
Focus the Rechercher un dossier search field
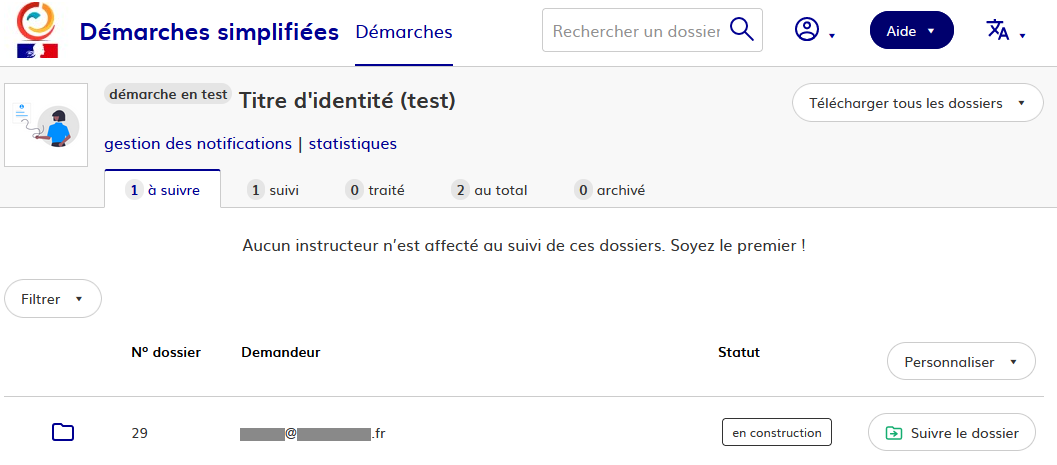(635, 31)
